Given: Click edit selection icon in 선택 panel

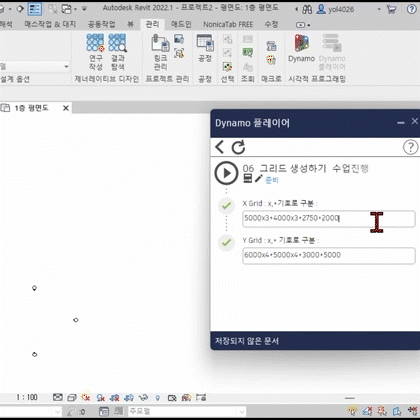Looking at the screenshot, I should (227, 67).
